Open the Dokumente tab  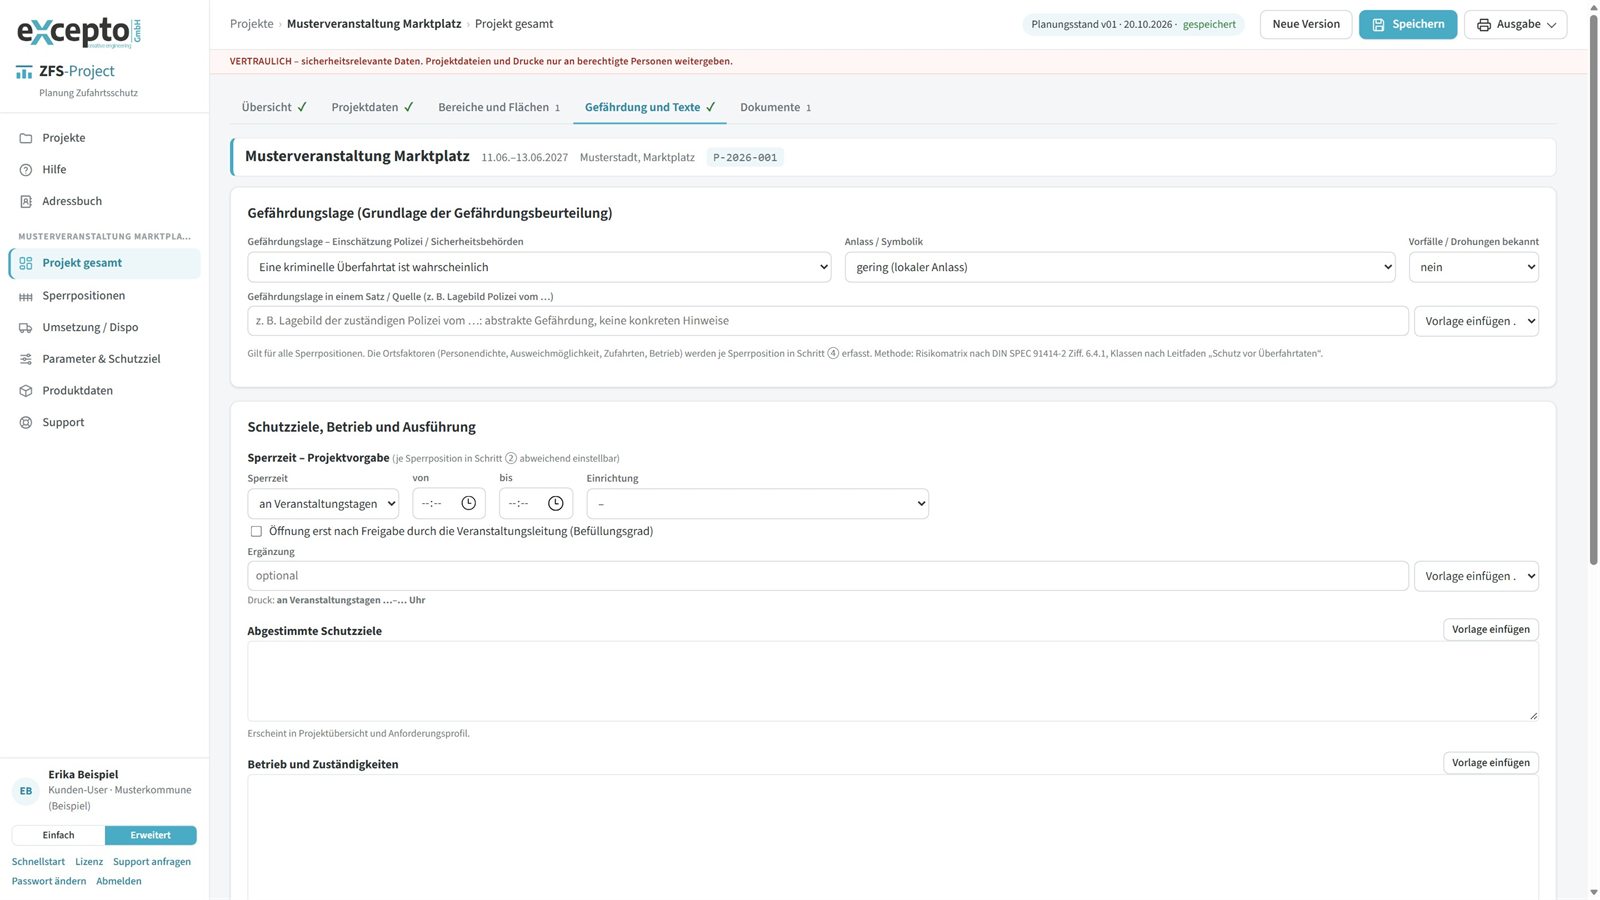tap(775, 107)
